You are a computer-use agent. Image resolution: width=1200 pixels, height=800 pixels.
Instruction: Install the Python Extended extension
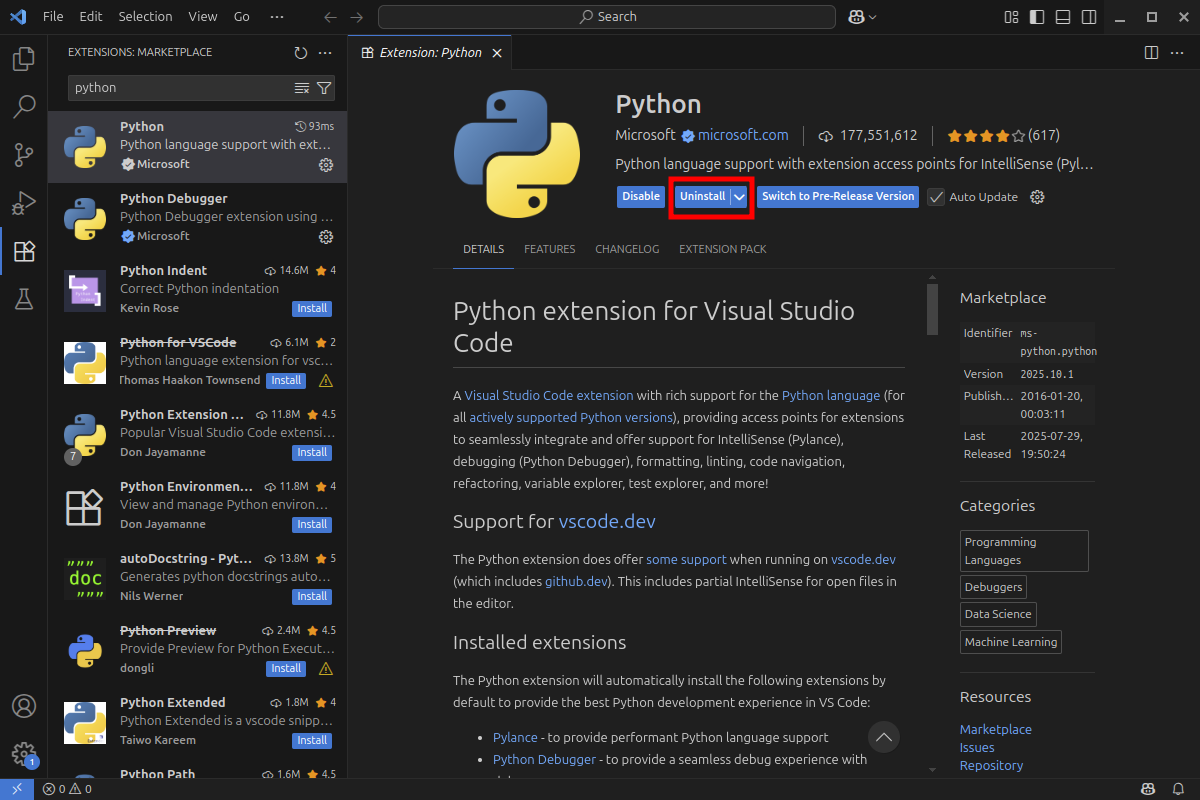(312, 741)
